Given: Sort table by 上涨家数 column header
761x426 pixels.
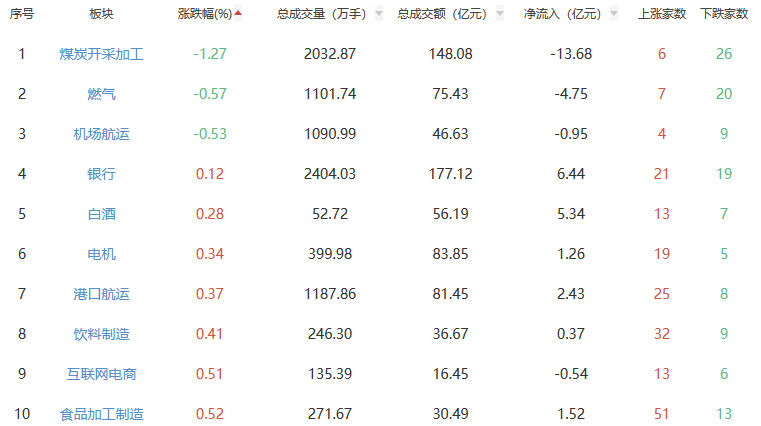Looking at the screenshot, I should coord(661,14).
